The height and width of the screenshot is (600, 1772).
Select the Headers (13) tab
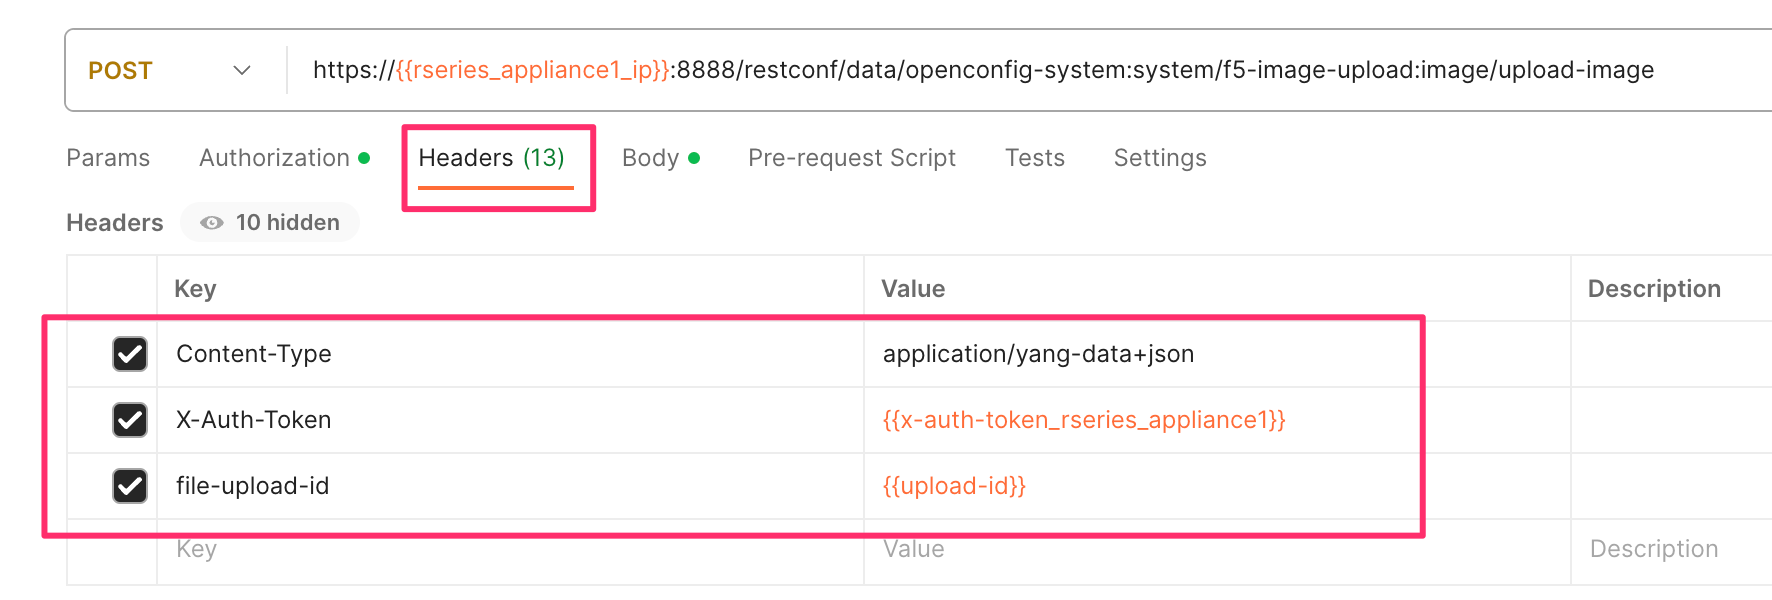click(x=492, y=158)
